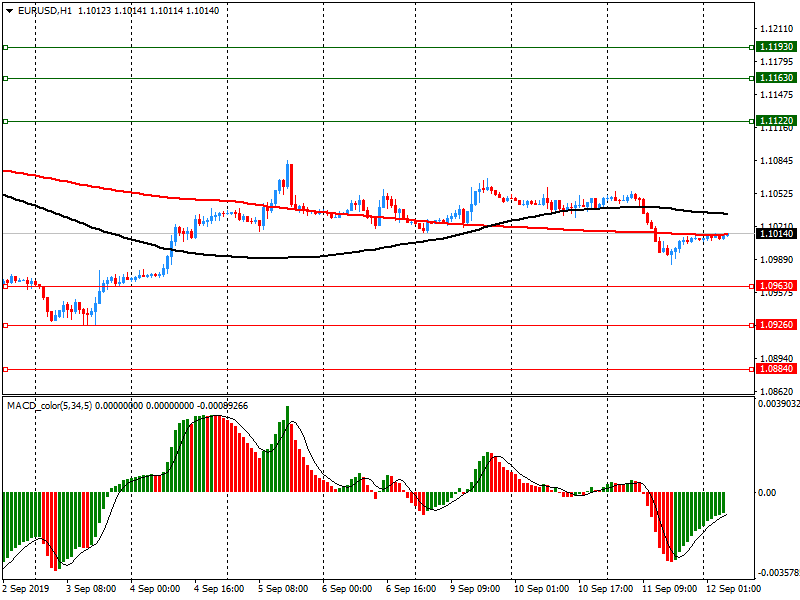Click the left handle of the 1.09260 line
Viewport: 800px width, 600px height.
[x=6, y=326]
